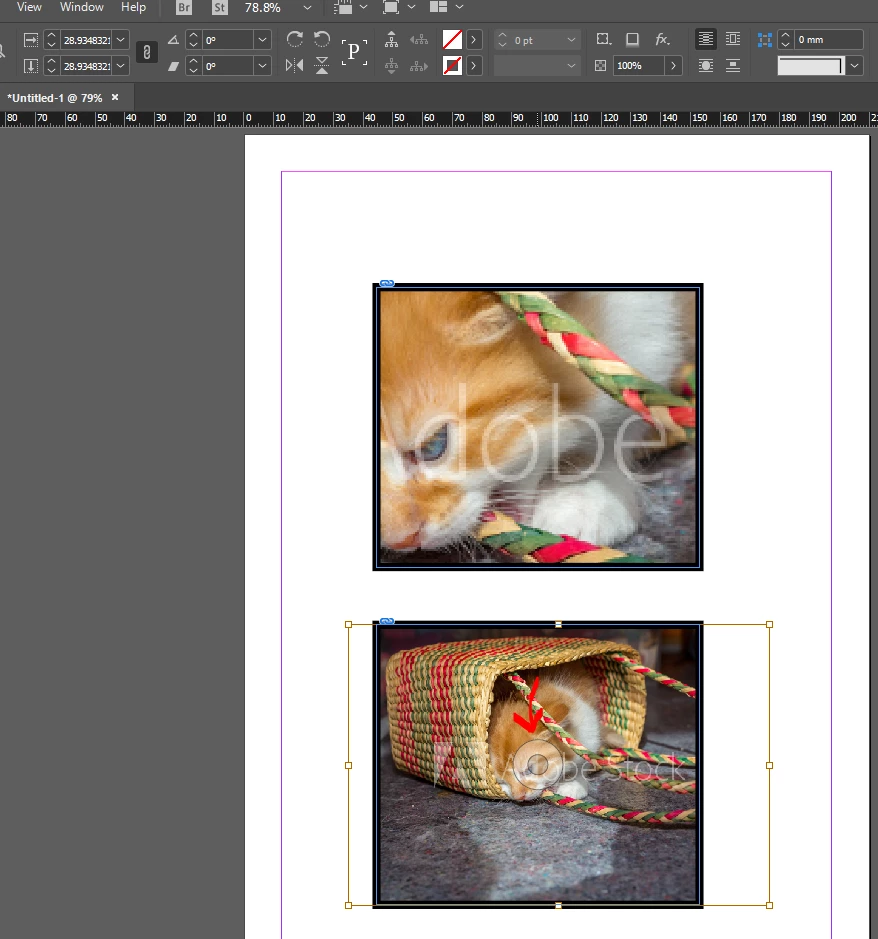Screen dimensions: 878x939
Task: Step the bottom scale field value
Action: [x=52, y=66]
